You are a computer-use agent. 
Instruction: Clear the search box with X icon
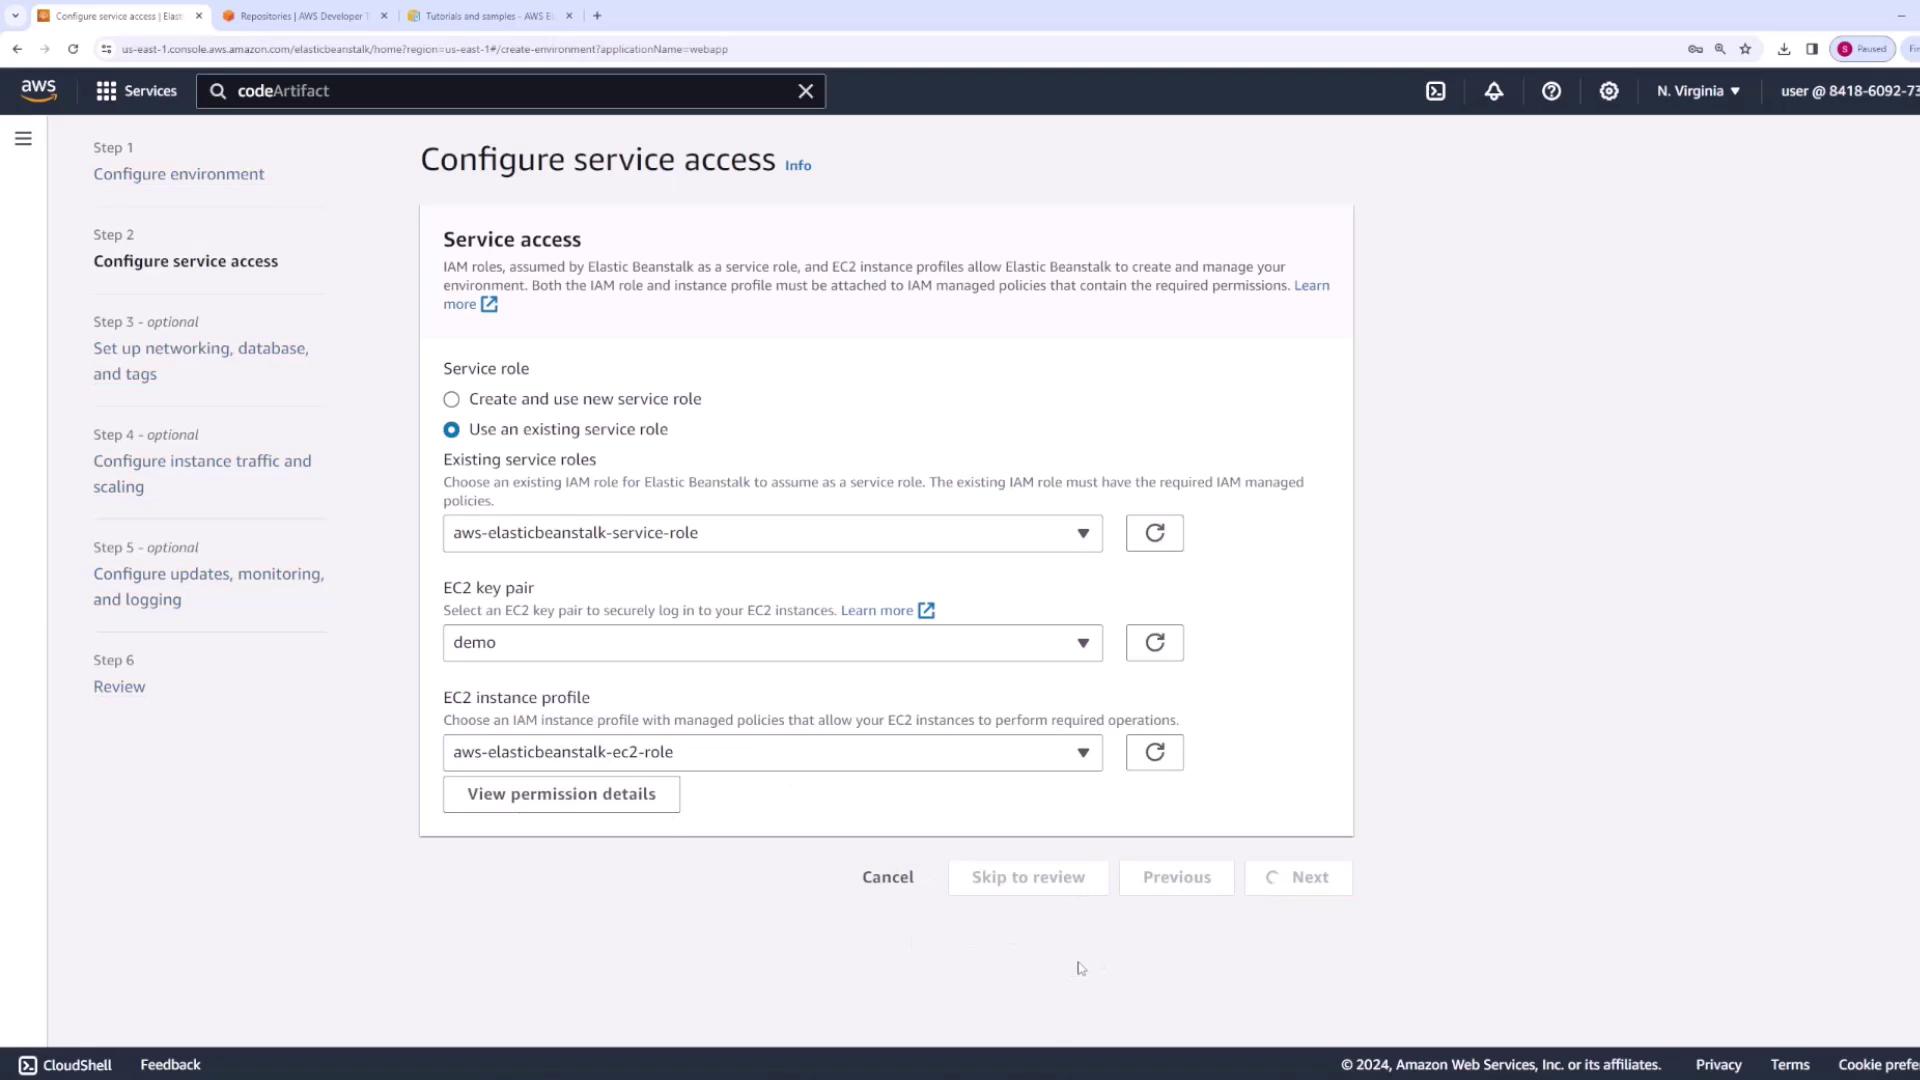(x=805, y=91)
